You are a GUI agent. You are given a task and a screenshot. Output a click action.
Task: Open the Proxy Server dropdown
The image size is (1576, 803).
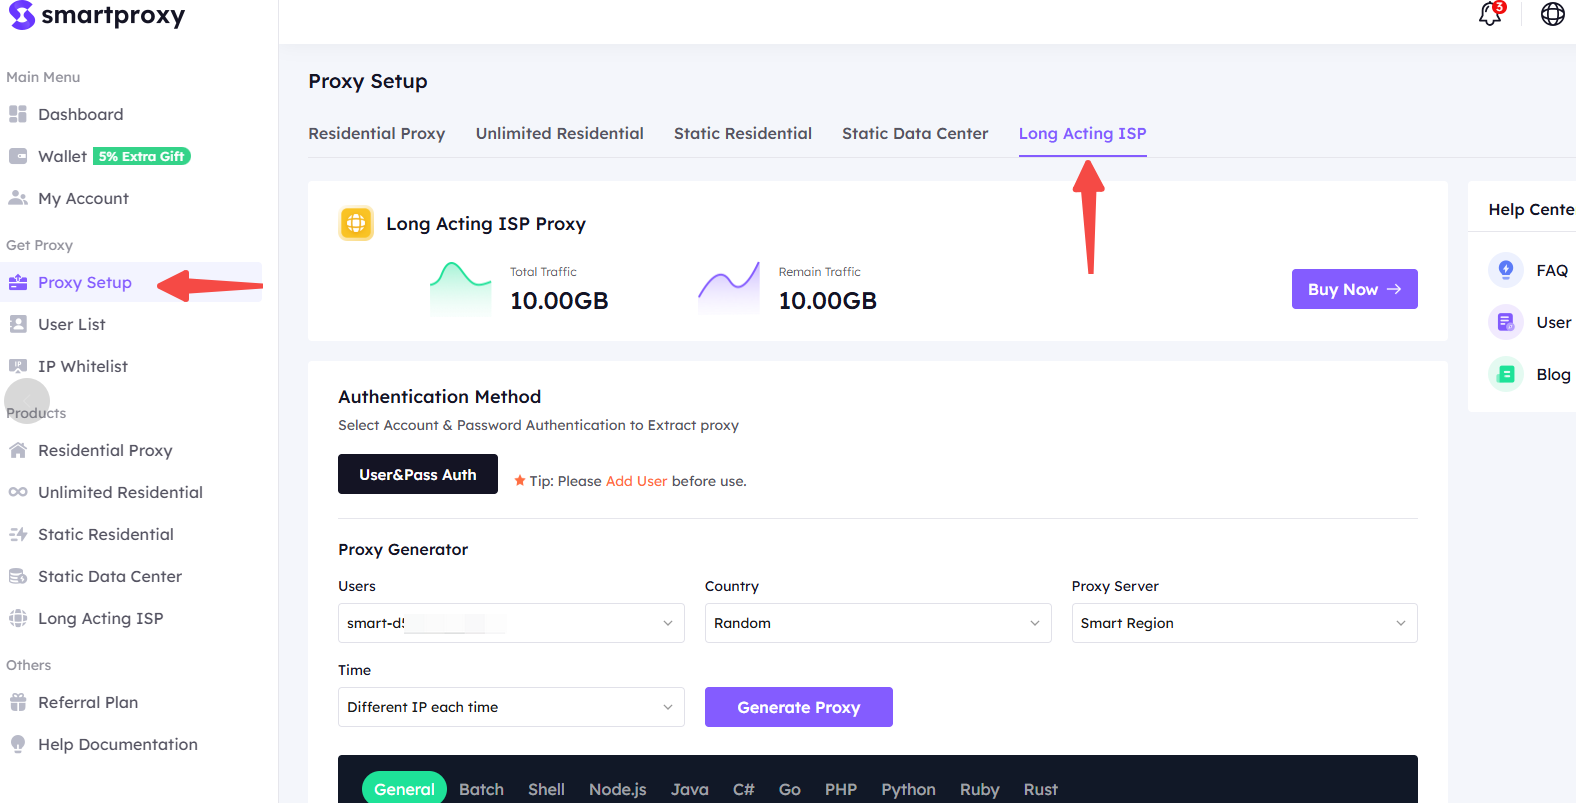[1244, 623]
